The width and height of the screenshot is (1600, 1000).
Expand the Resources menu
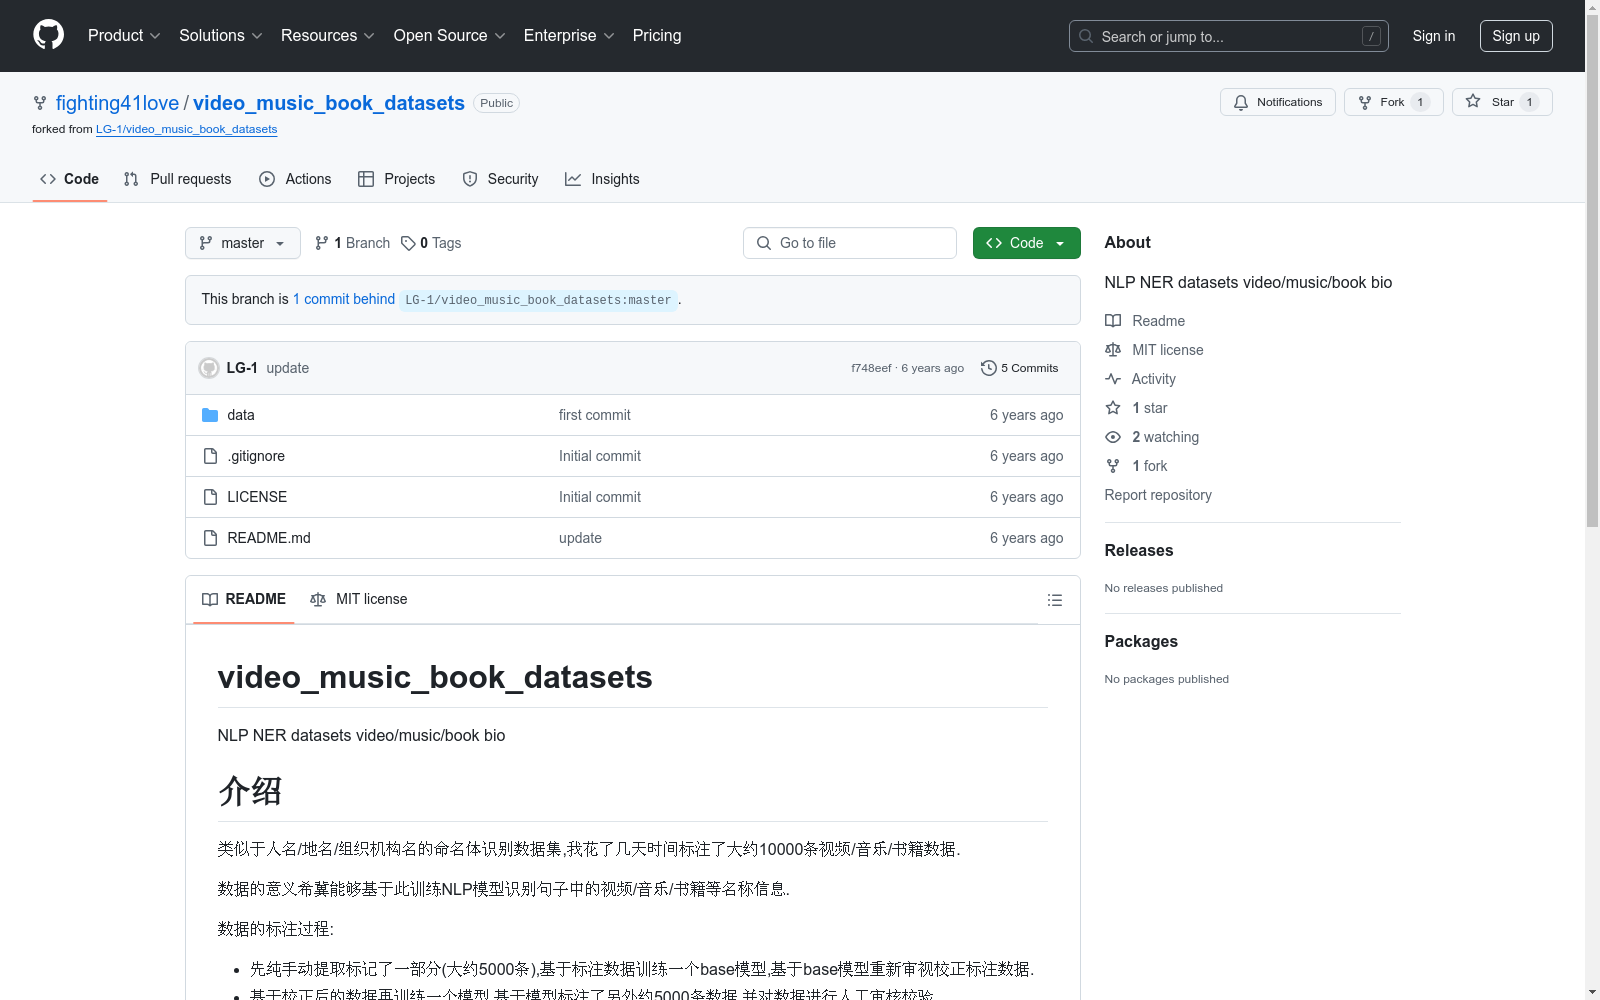point(328,35)
